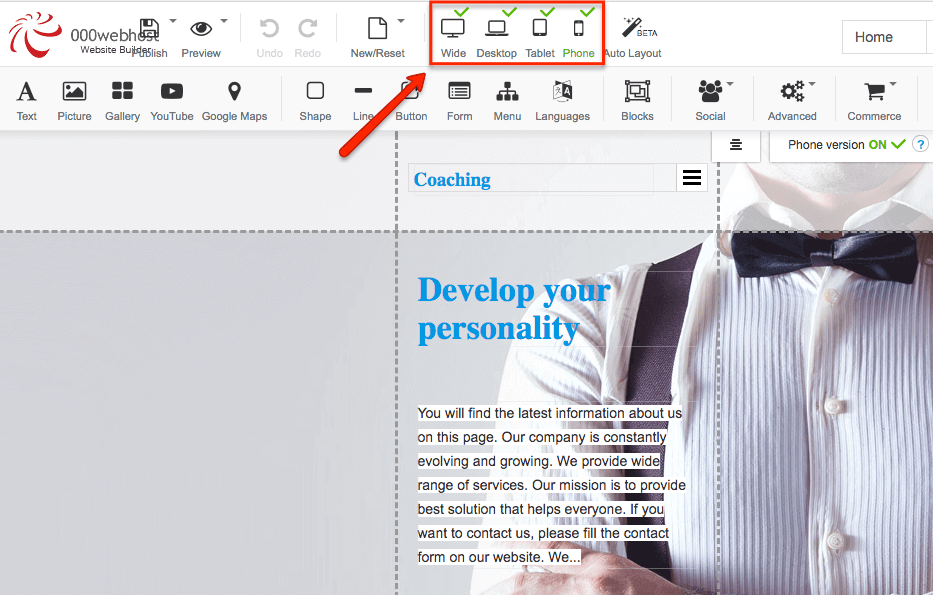Open the Phone version help question mark
The width and height of the screenshot is (933, 595).
point(921,145)
